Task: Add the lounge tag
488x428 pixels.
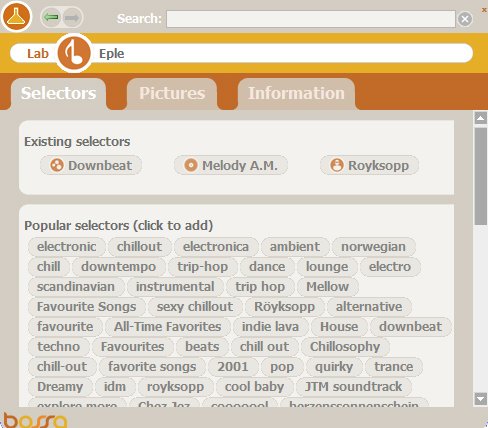Action: (x=327, y=267)
